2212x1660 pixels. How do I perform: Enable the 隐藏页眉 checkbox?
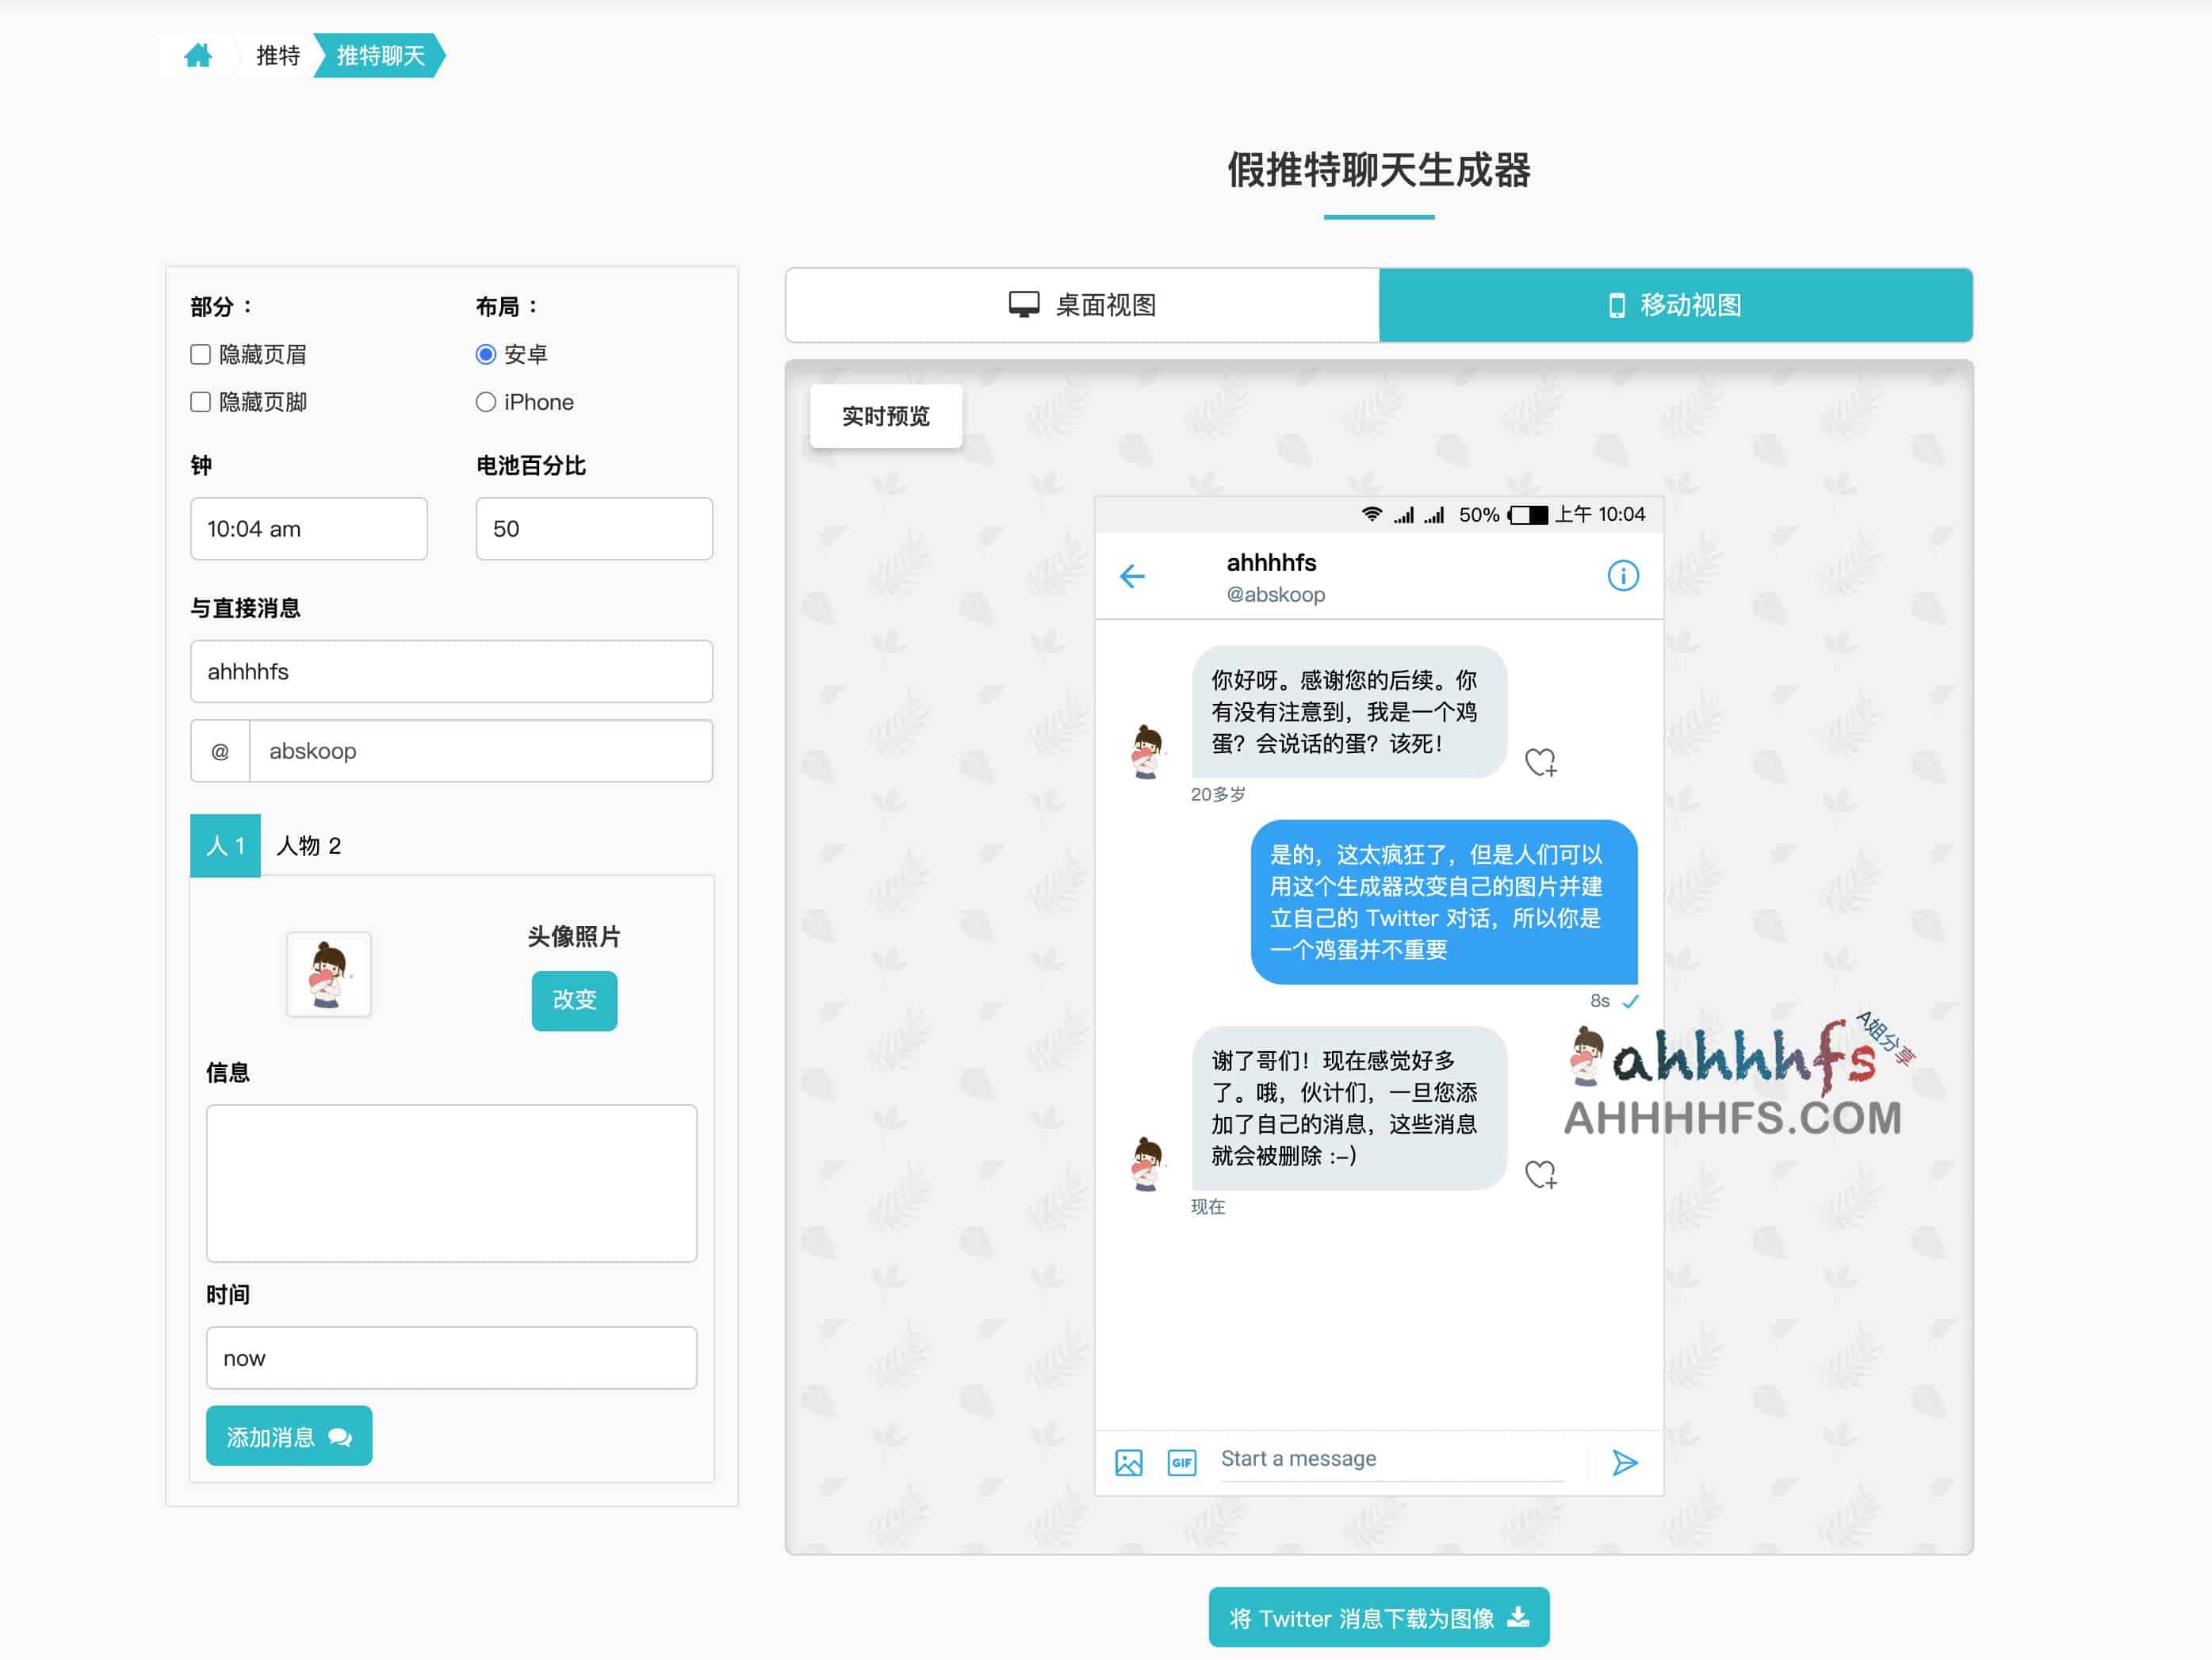coord(200,354)
